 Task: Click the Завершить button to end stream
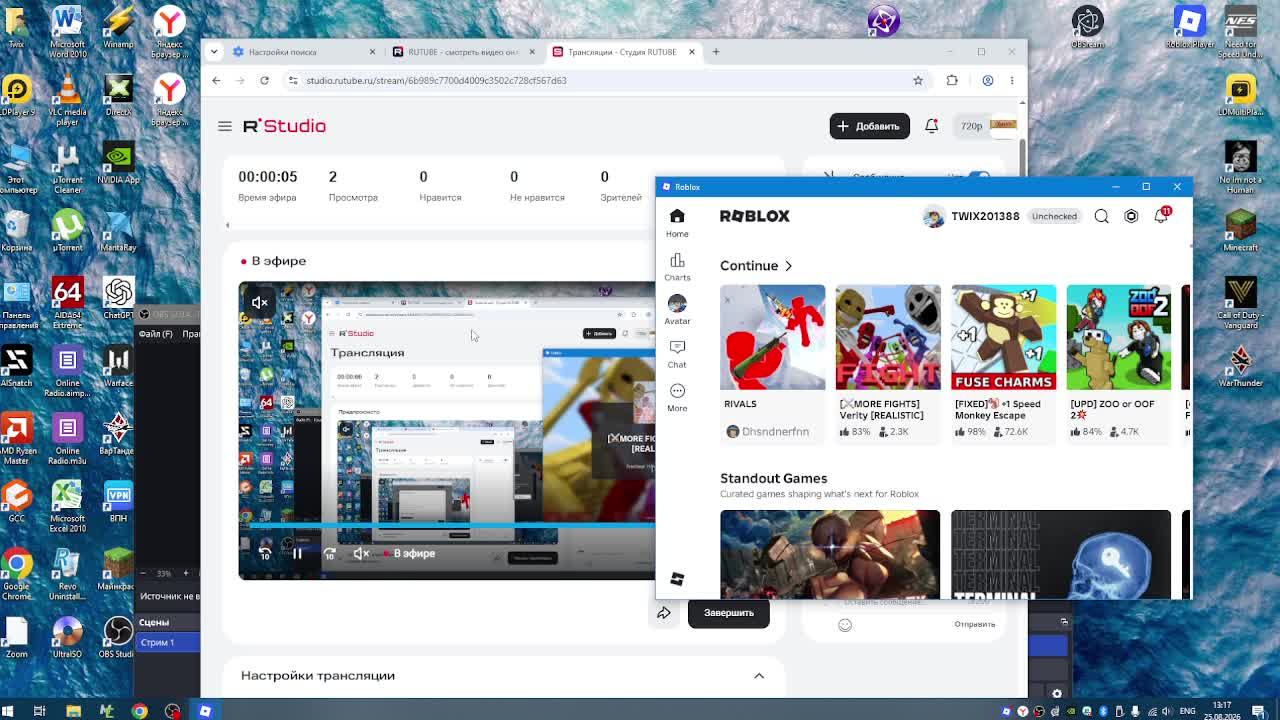729,613
